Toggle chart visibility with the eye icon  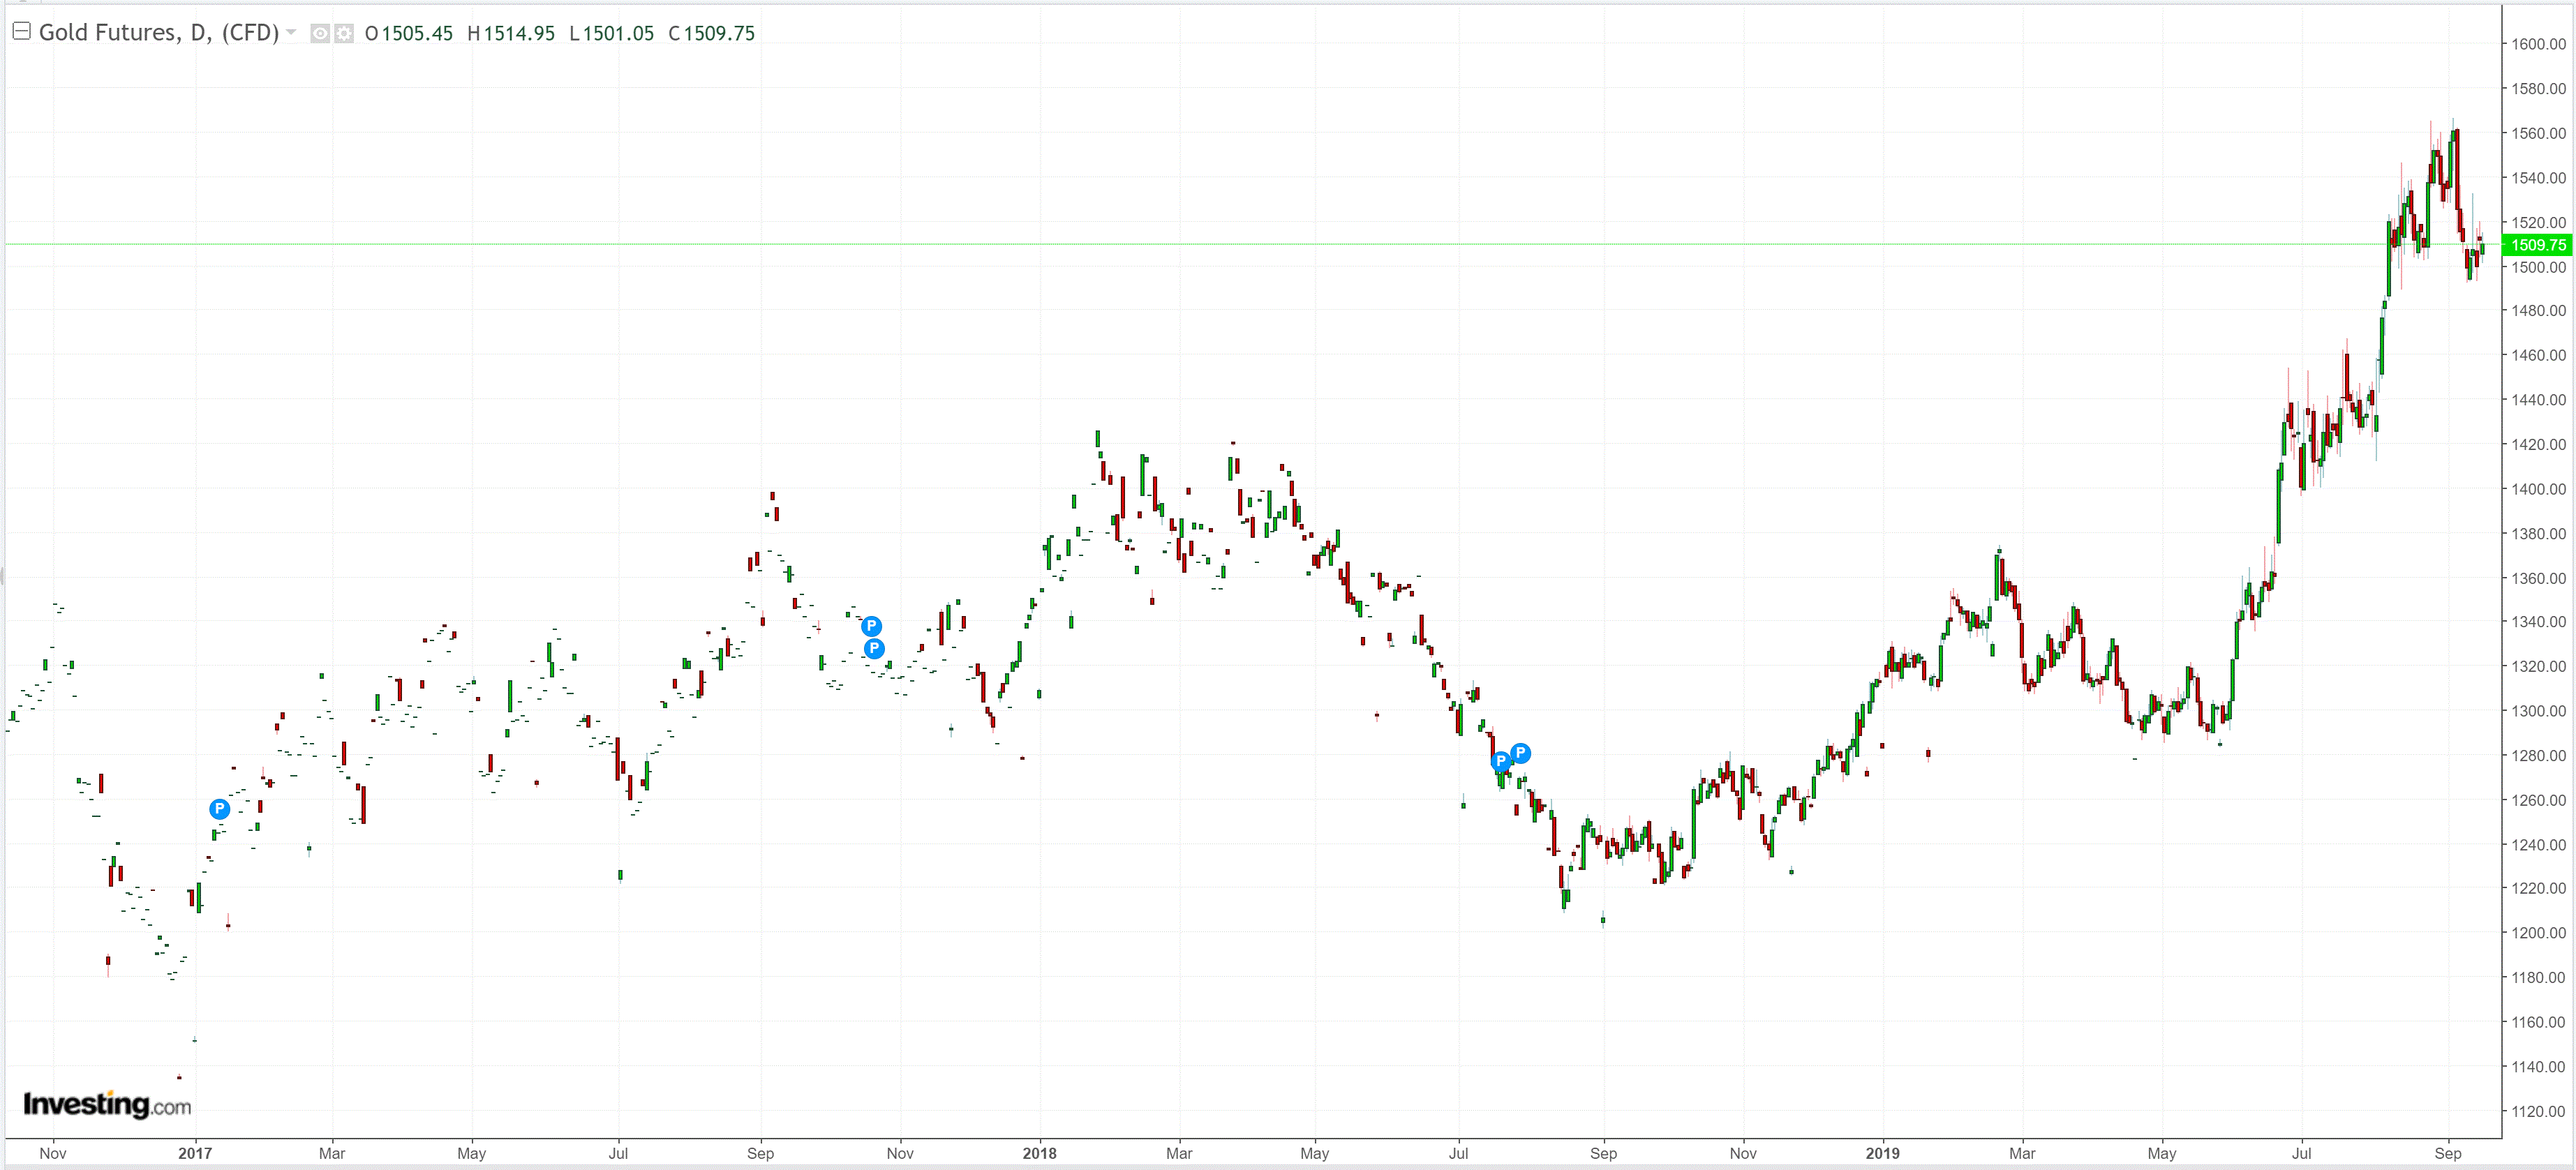[x=319, y=34]
